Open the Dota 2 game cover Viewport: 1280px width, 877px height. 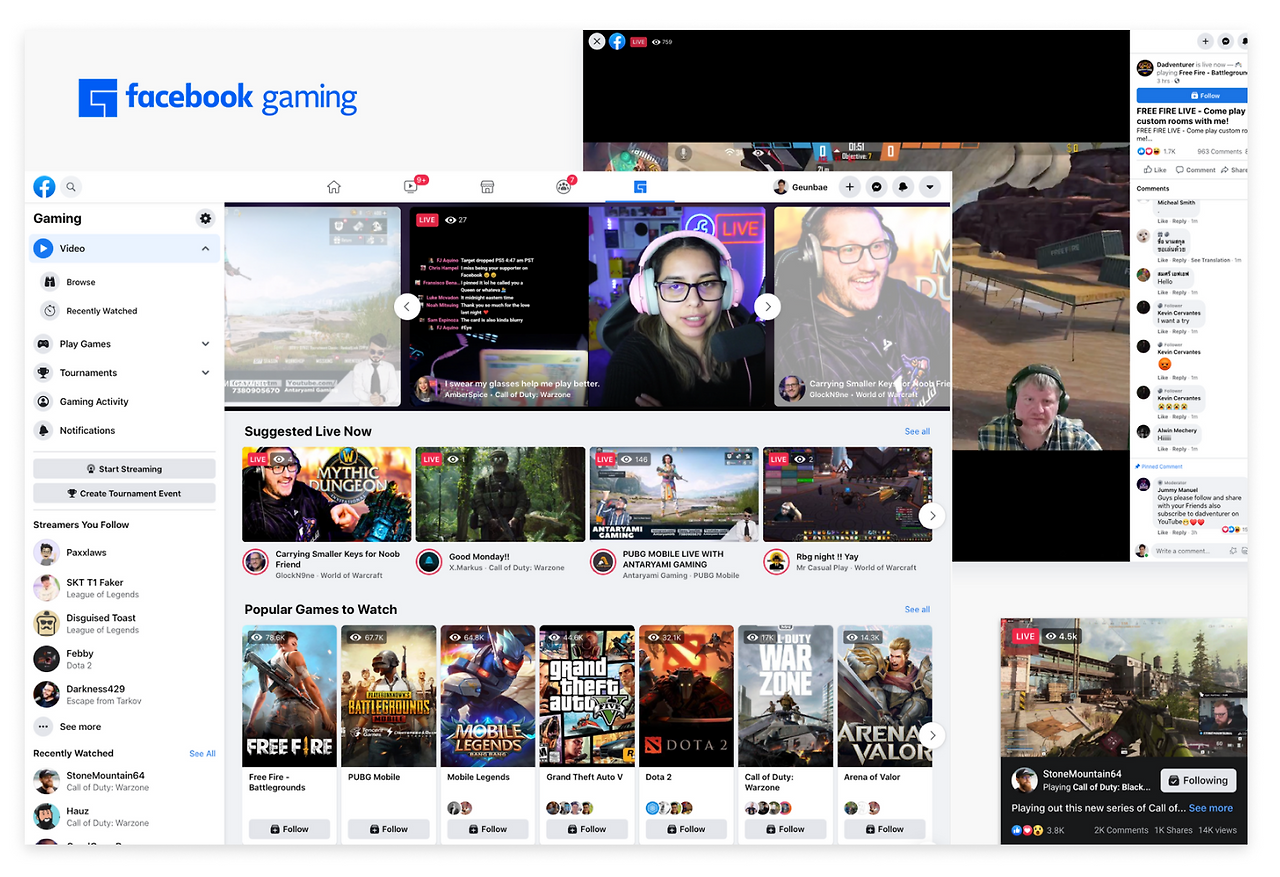[686, 696]
